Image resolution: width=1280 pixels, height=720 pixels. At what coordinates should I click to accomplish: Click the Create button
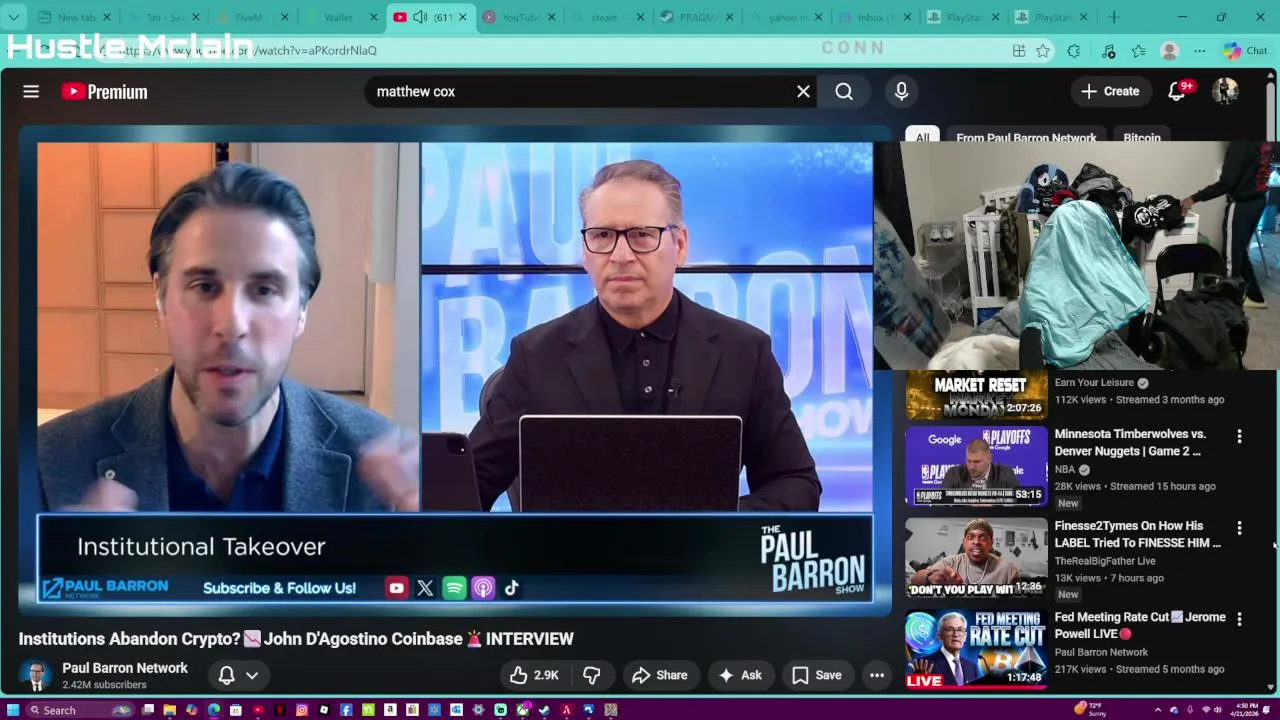(x=1110, y=91)
